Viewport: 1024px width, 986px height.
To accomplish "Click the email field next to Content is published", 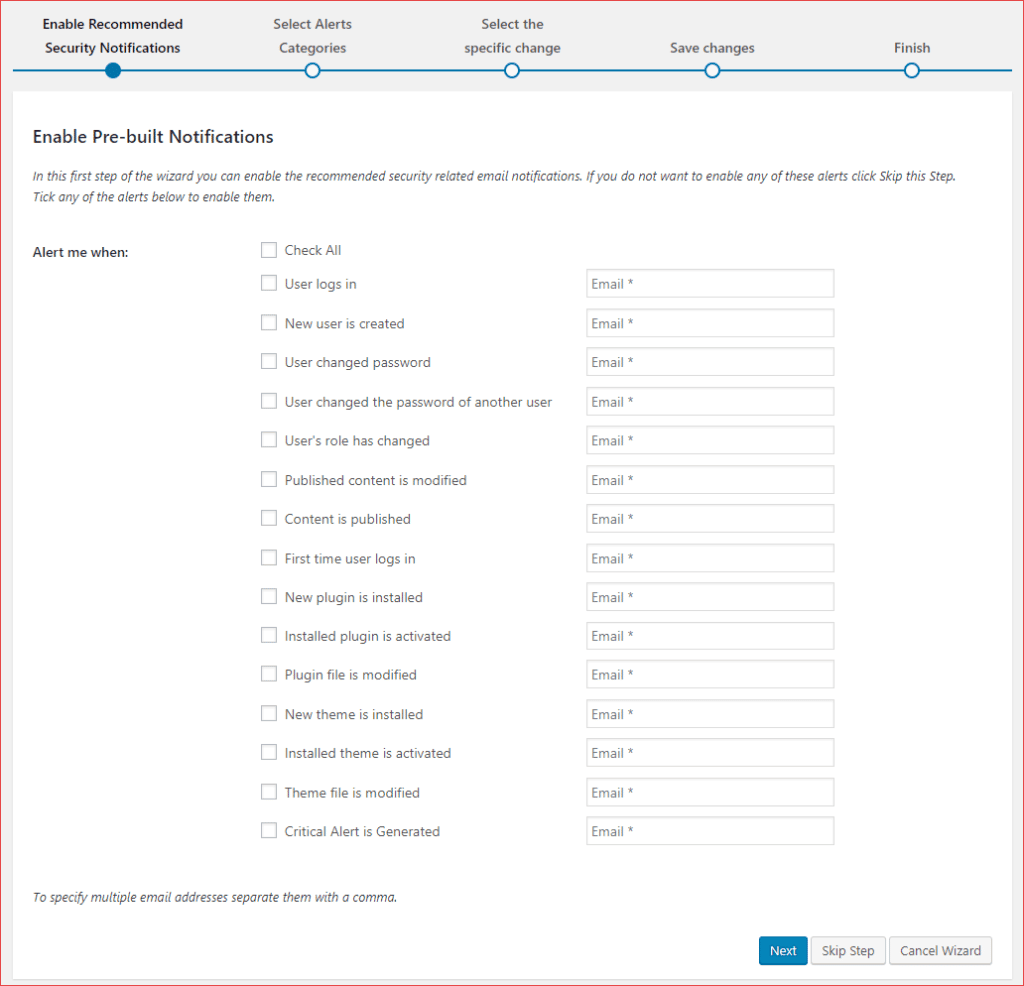I will click(x=709, y=518).
